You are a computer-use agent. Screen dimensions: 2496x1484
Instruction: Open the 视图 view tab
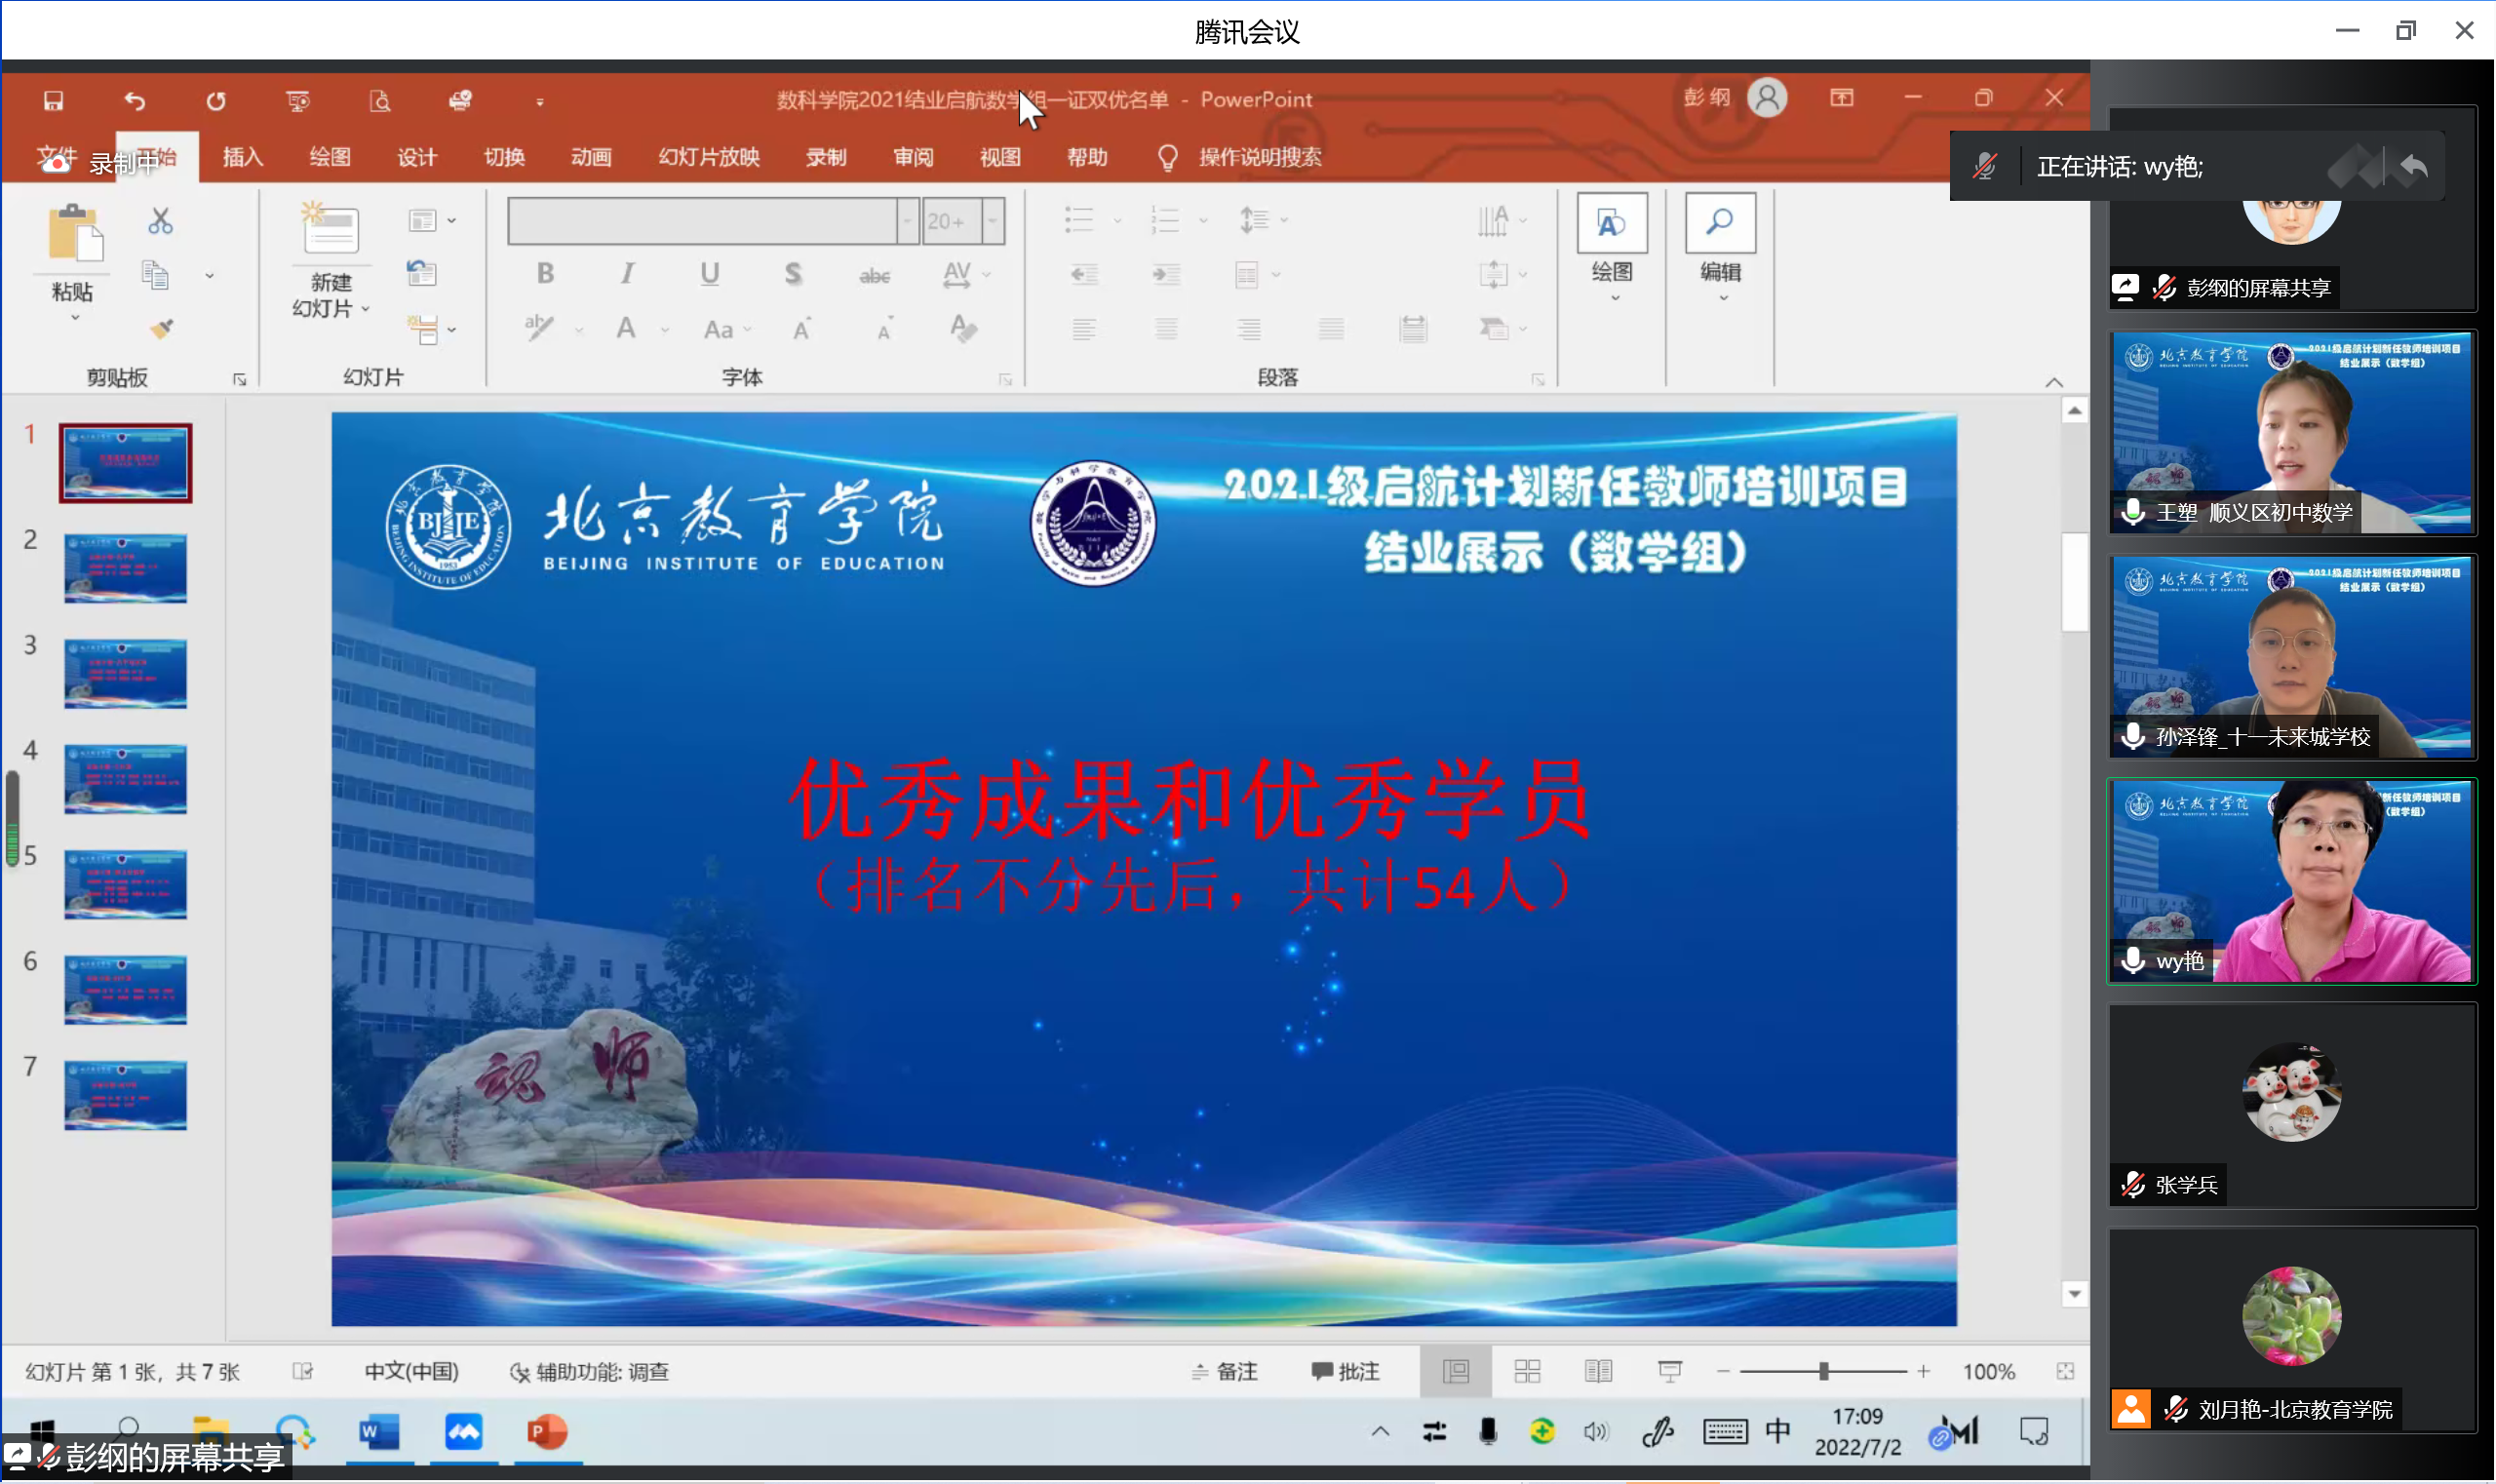[1000, 157]
